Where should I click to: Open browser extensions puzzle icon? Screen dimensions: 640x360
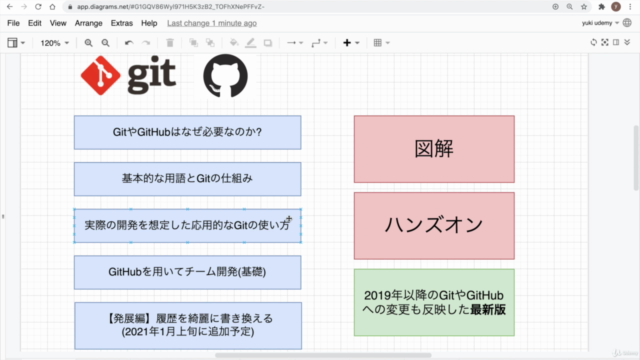click(601, 7)
